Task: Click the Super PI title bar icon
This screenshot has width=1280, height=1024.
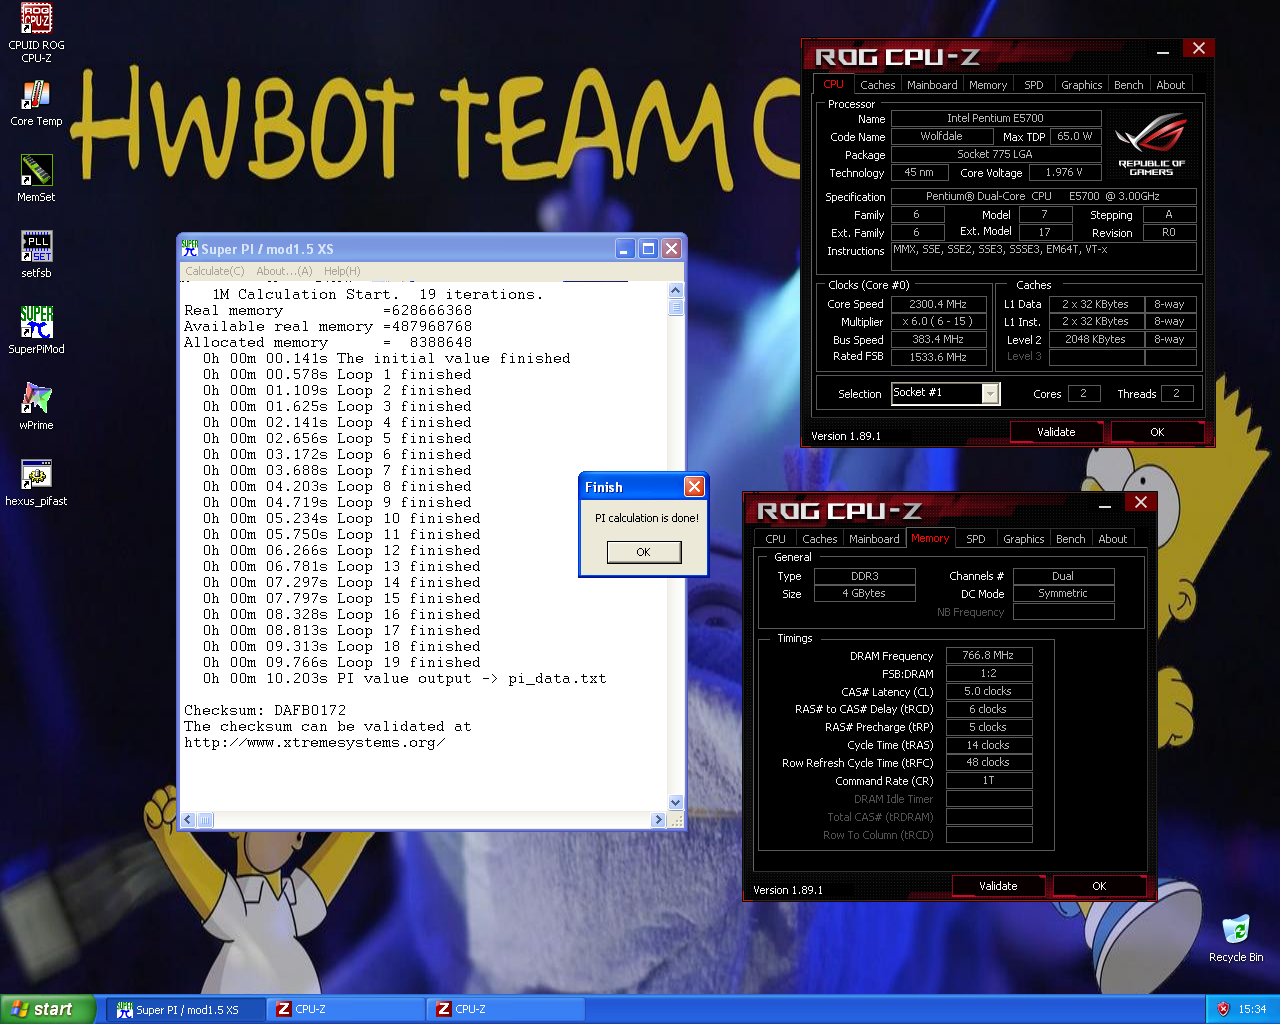Action: pos(189,248)
